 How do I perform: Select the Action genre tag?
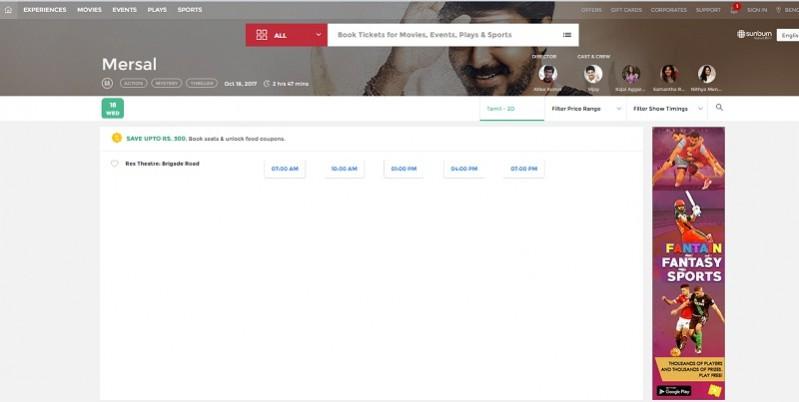click(134, 83)
